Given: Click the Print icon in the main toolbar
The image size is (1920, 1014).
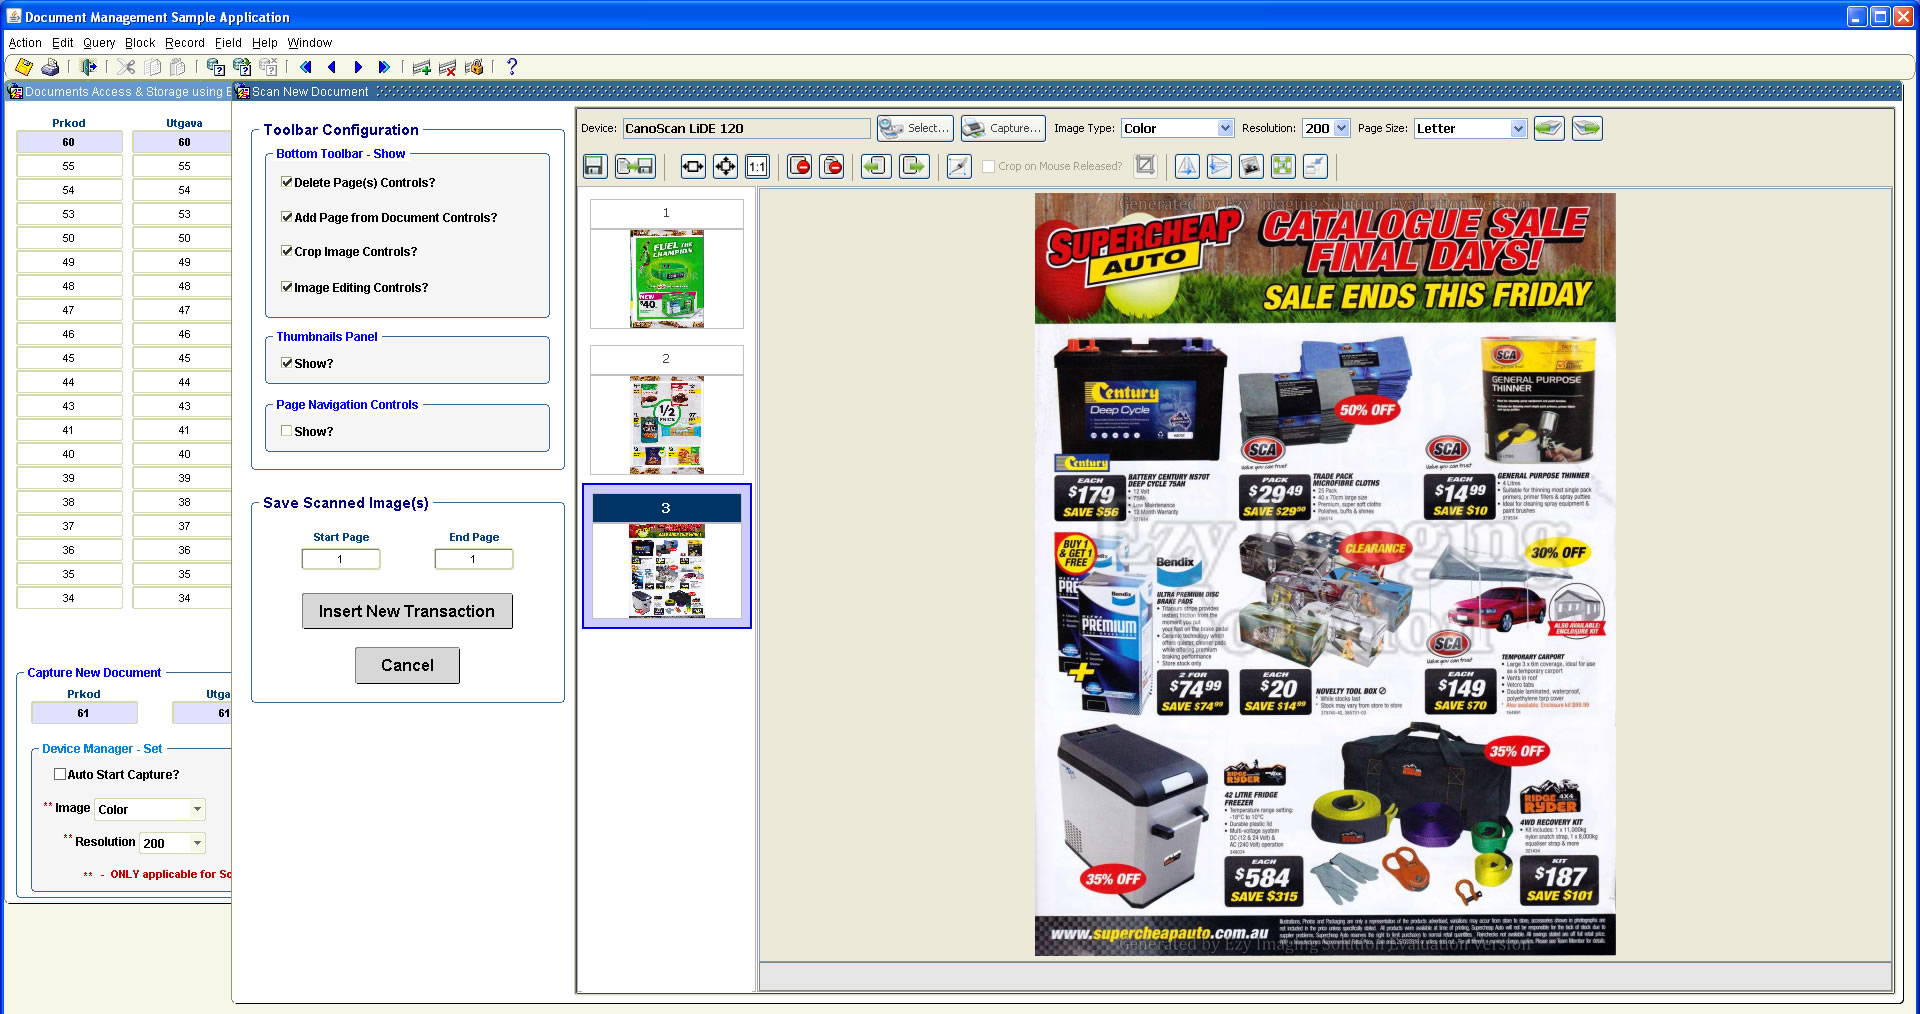Looking at the screenshot, I should tap(50, 67).
